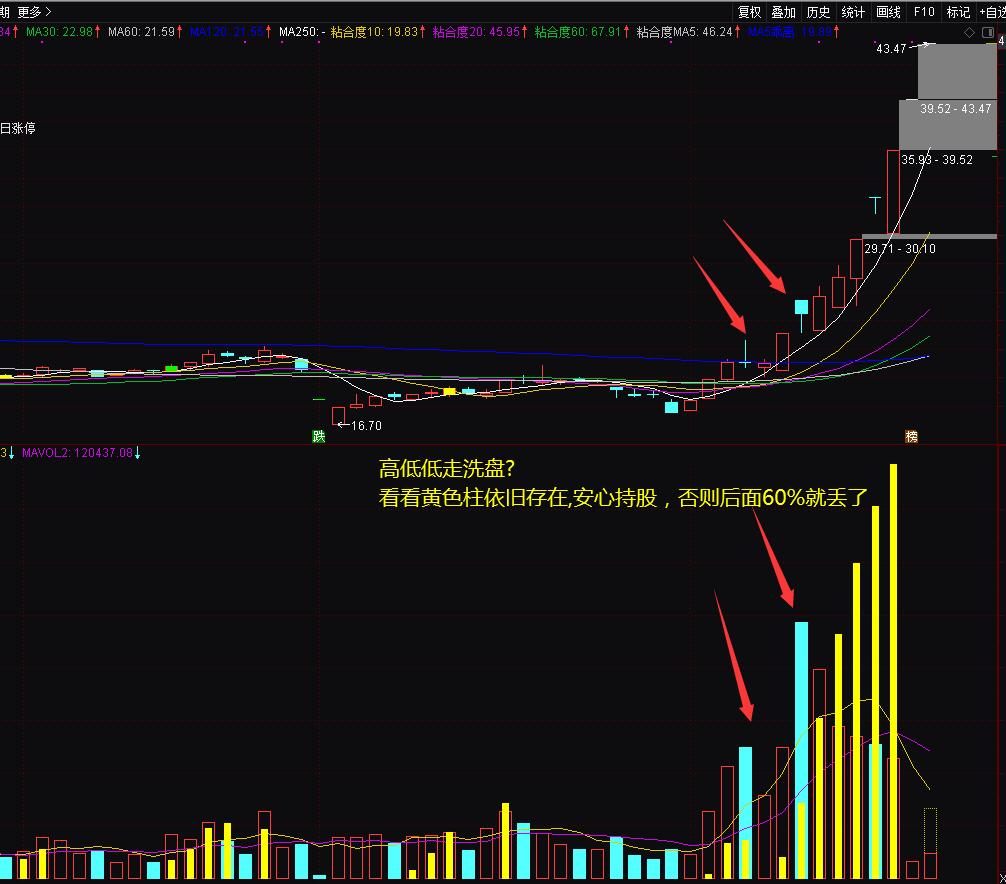Open F10 company info

tap(924, 12)
